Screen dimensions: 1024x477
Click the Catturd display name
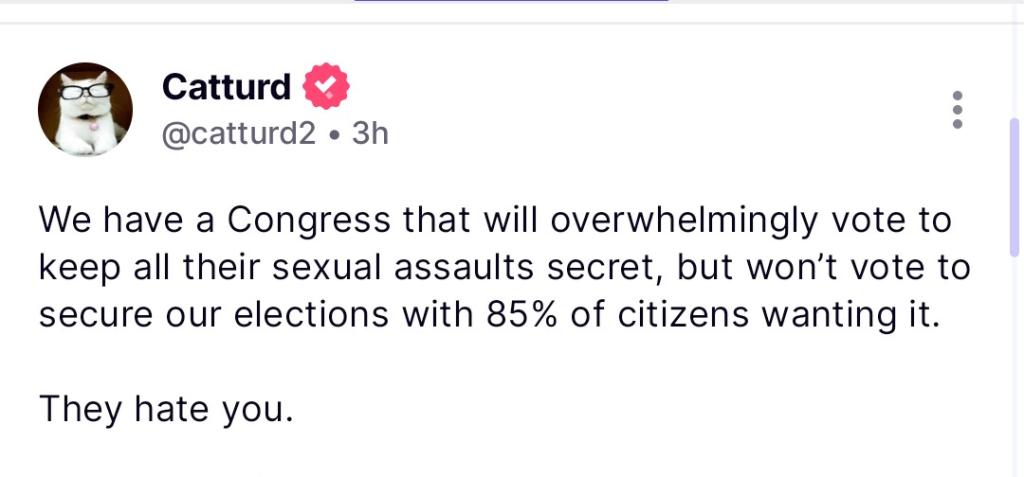226,87
